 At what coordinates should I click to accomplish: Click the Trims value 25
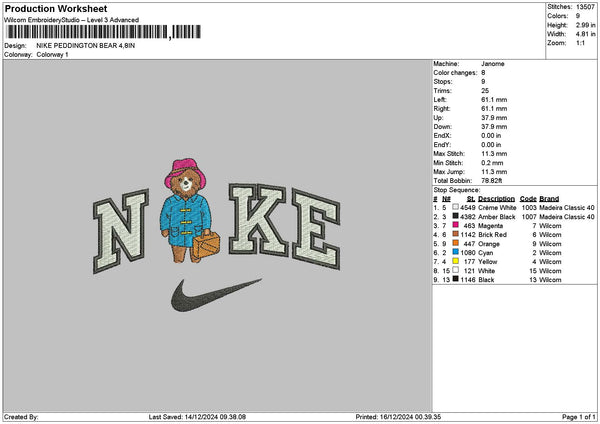[x=485, y=91]
